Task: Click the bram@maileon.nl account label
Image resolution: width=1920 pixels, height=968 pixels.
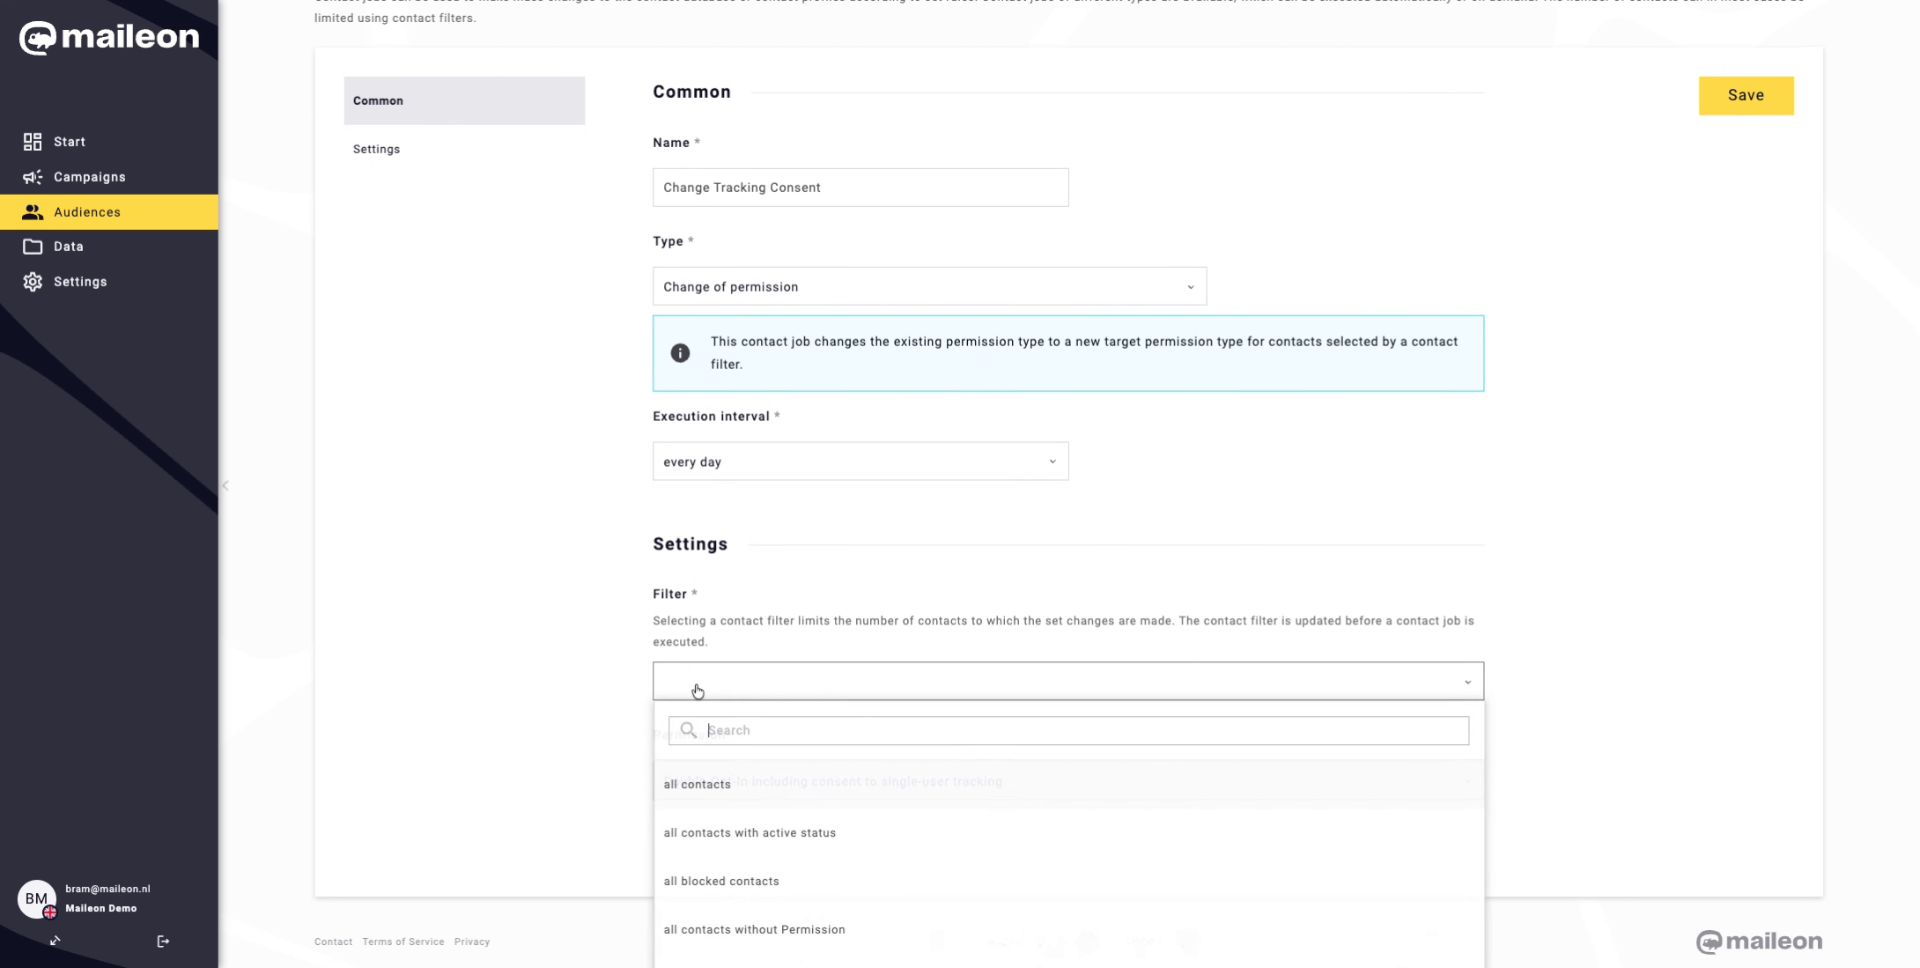Action: coord(108,889)
